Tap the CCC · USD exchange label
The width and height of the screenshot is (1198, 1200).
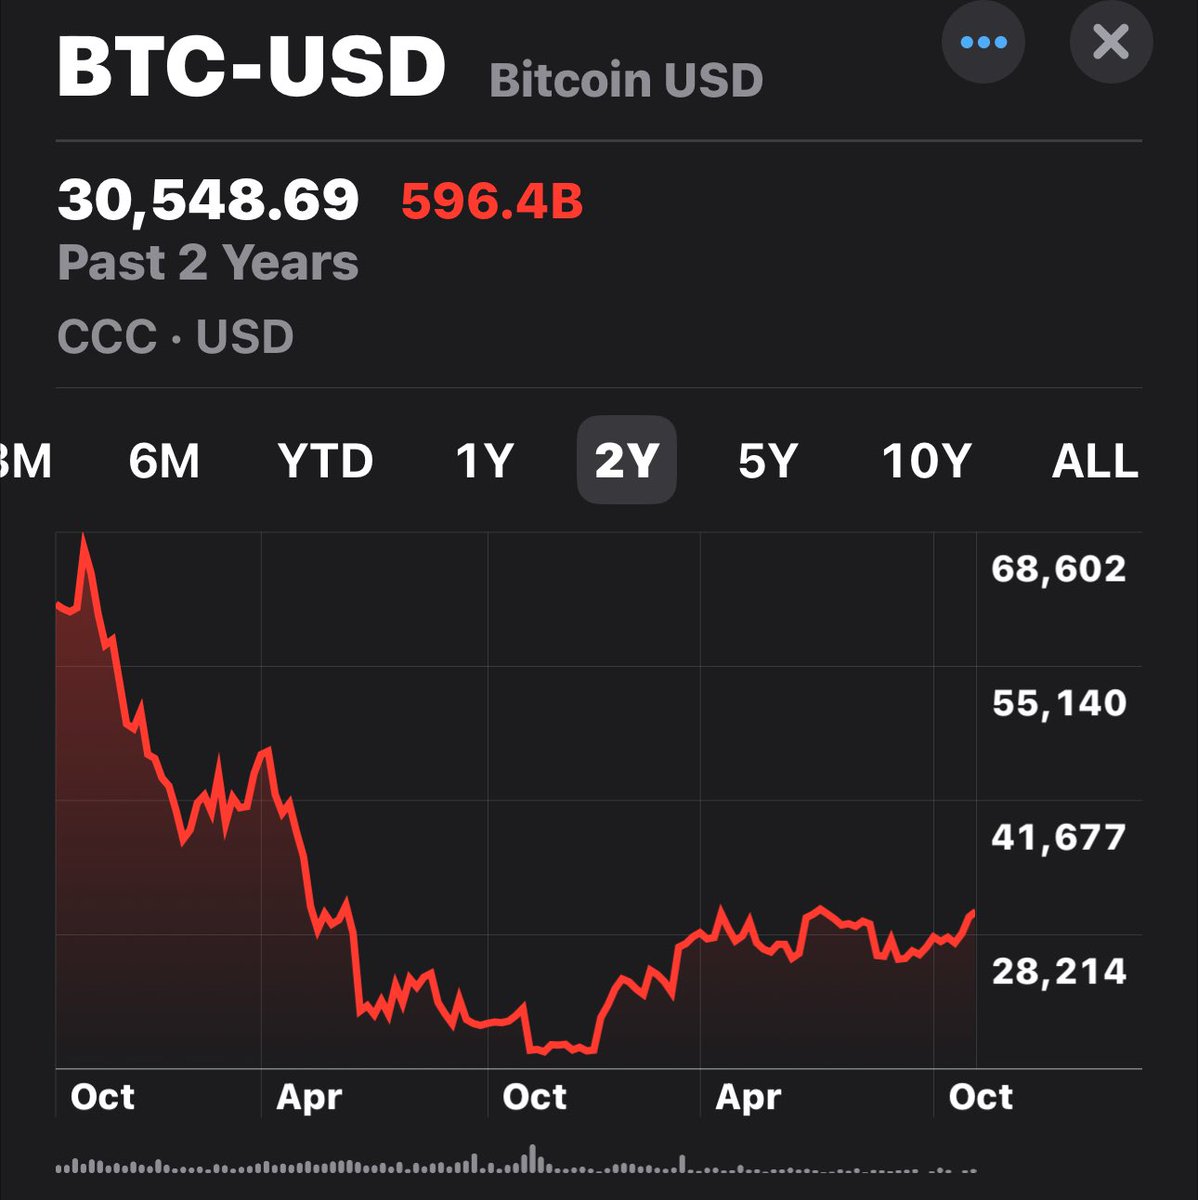pos(176,337)
